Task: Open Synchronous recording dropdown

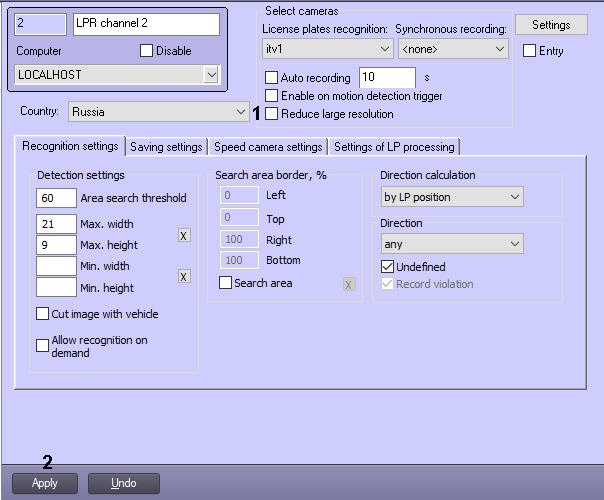Action: (x=452, y=48)
